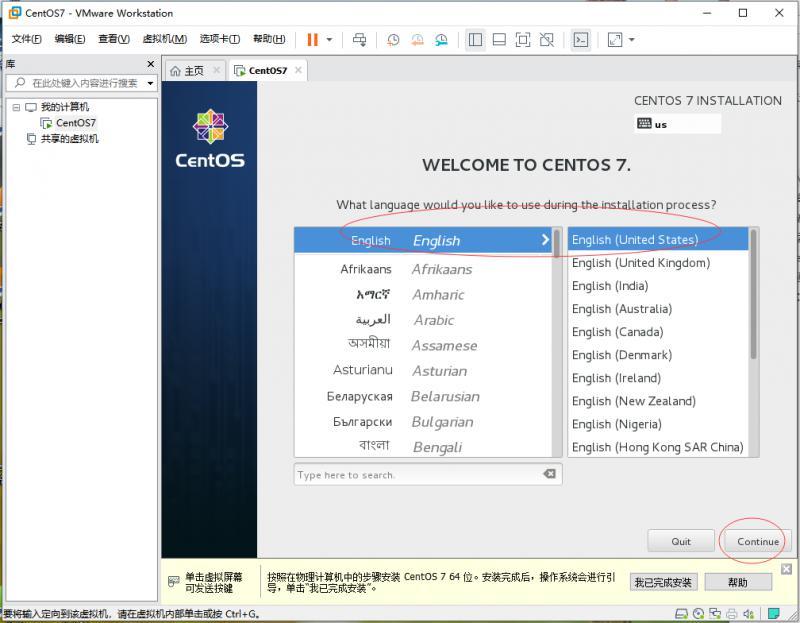This screenshot has width=800, height=623.
Task: Open the 帮助(H) menu
Action: pos(269,39)
